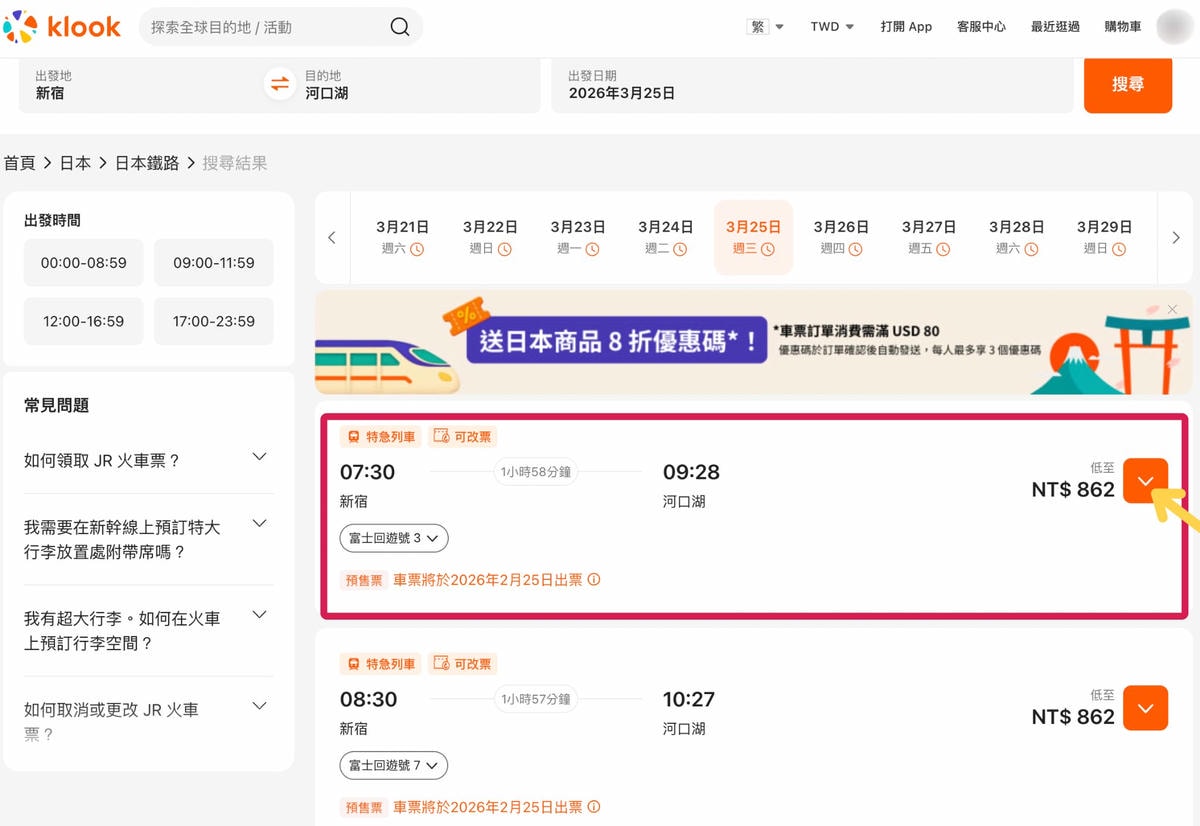1200x826 pixels.
Task: Filter departure time 09:00-11:59
Action: [x=214, y=263]
